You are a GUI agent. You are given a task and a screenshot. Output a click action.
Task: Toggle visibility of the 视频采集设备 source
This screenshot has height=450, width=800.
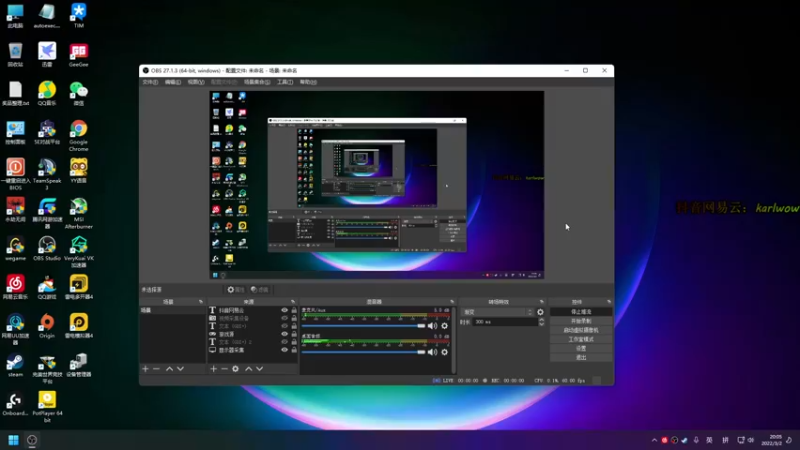pyautogui.click(x=285, y=318)
